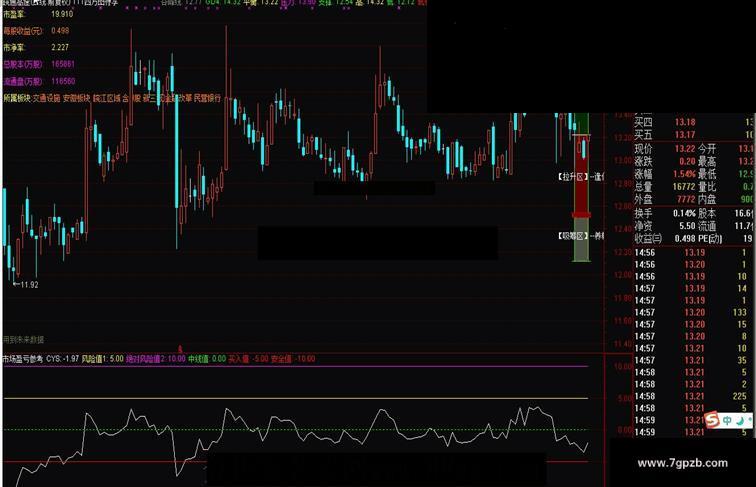The height and width of the screenshot is (487, 756).
Task: Click the 量比 label in the quote panel
Action: pyautogui.click(x=707, y=187)
